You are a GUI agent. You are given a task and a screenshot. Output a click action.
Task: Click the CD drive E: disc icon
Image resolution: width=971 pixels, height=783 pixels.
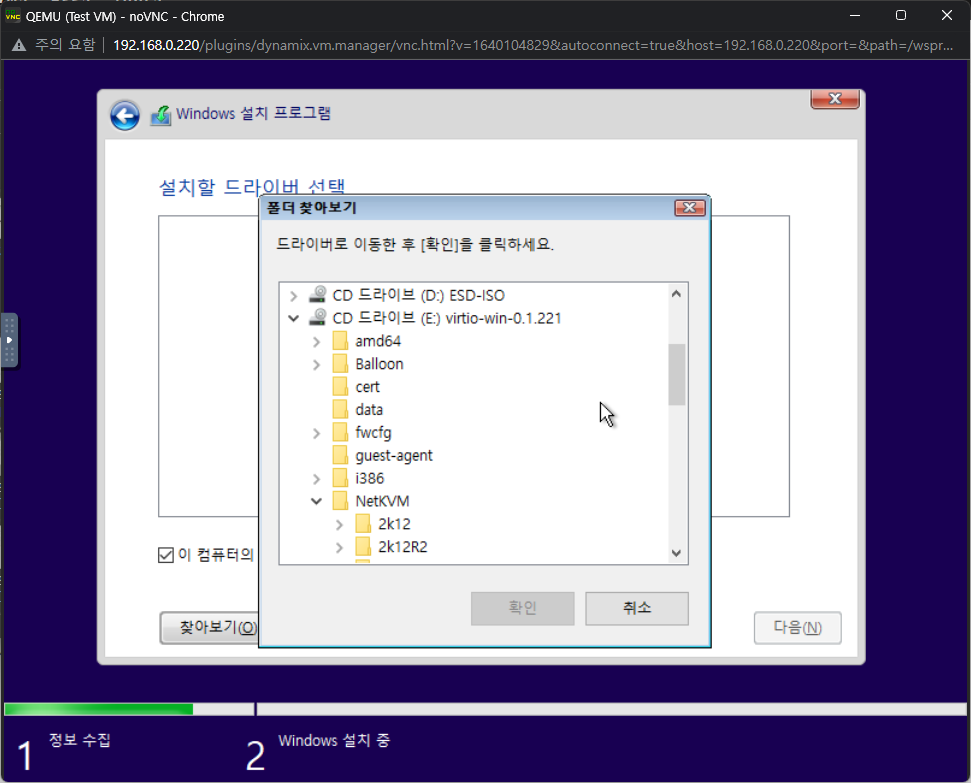[x=318, y=318]
